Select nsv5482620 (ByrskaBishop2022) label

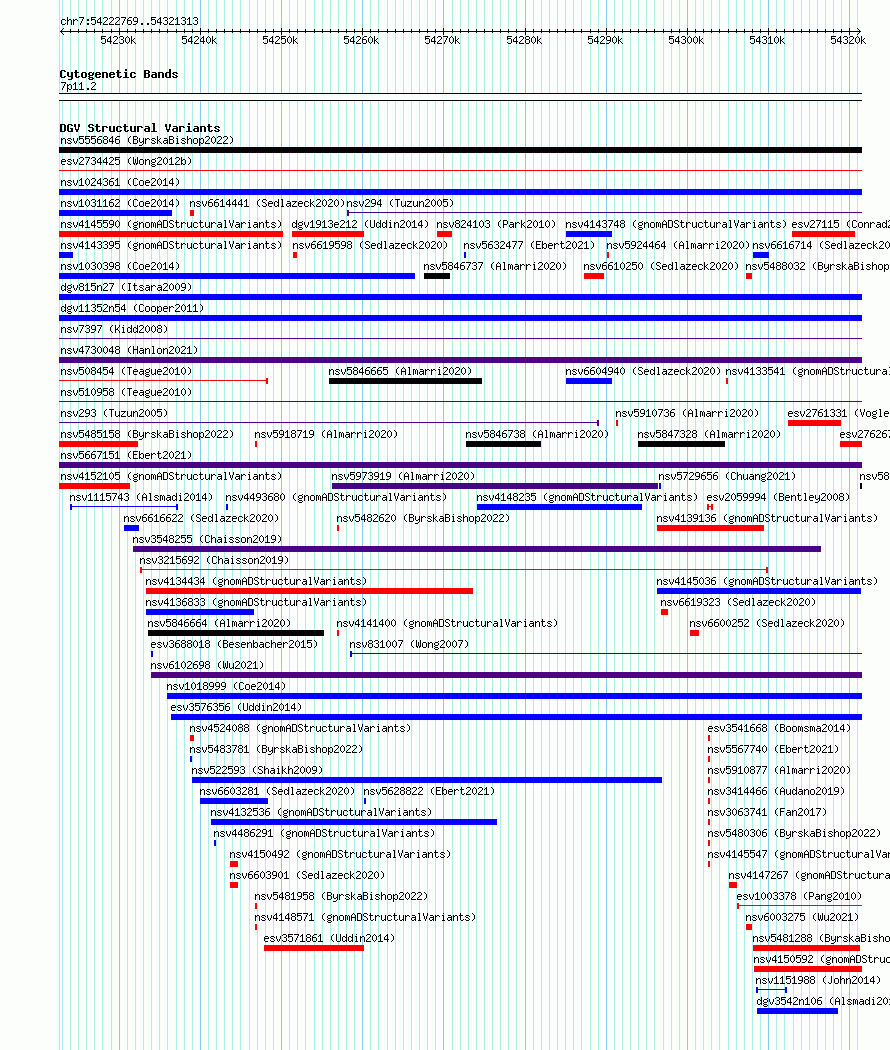423,518
